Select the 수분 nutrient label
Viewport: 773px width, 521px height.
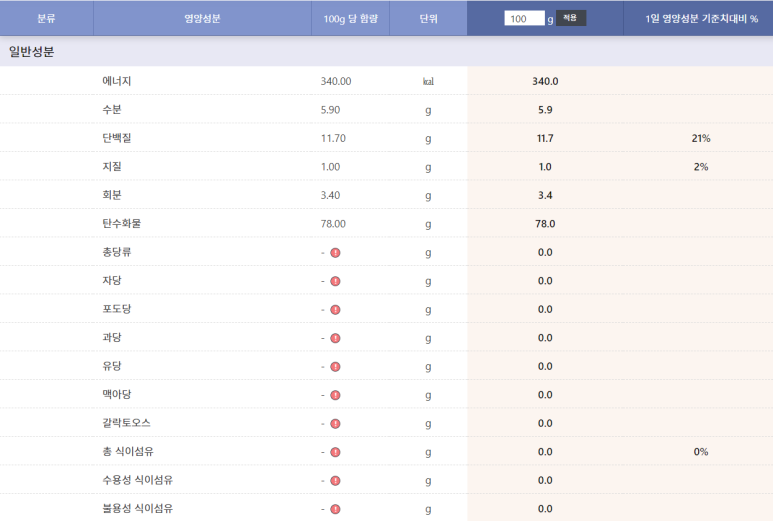(112, 109)
